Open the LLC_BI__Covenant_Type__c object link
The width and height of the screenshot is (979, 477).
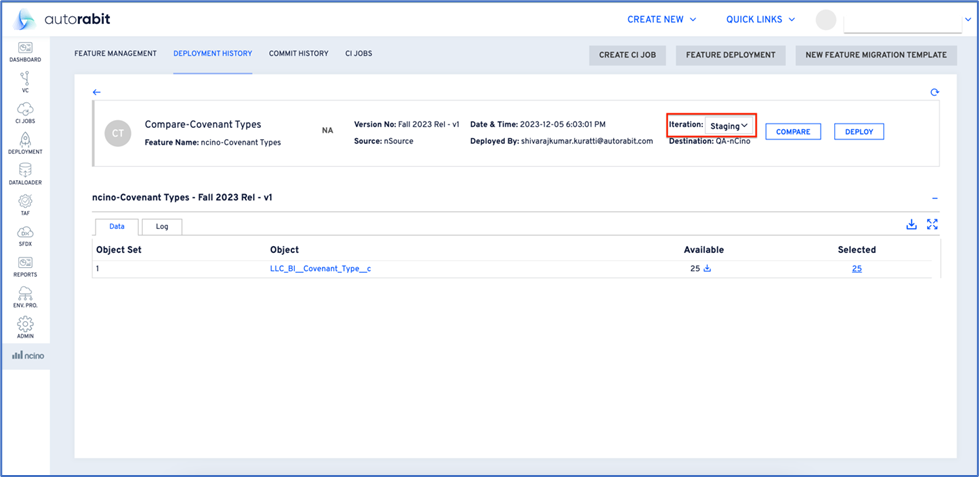coord(320,269)
